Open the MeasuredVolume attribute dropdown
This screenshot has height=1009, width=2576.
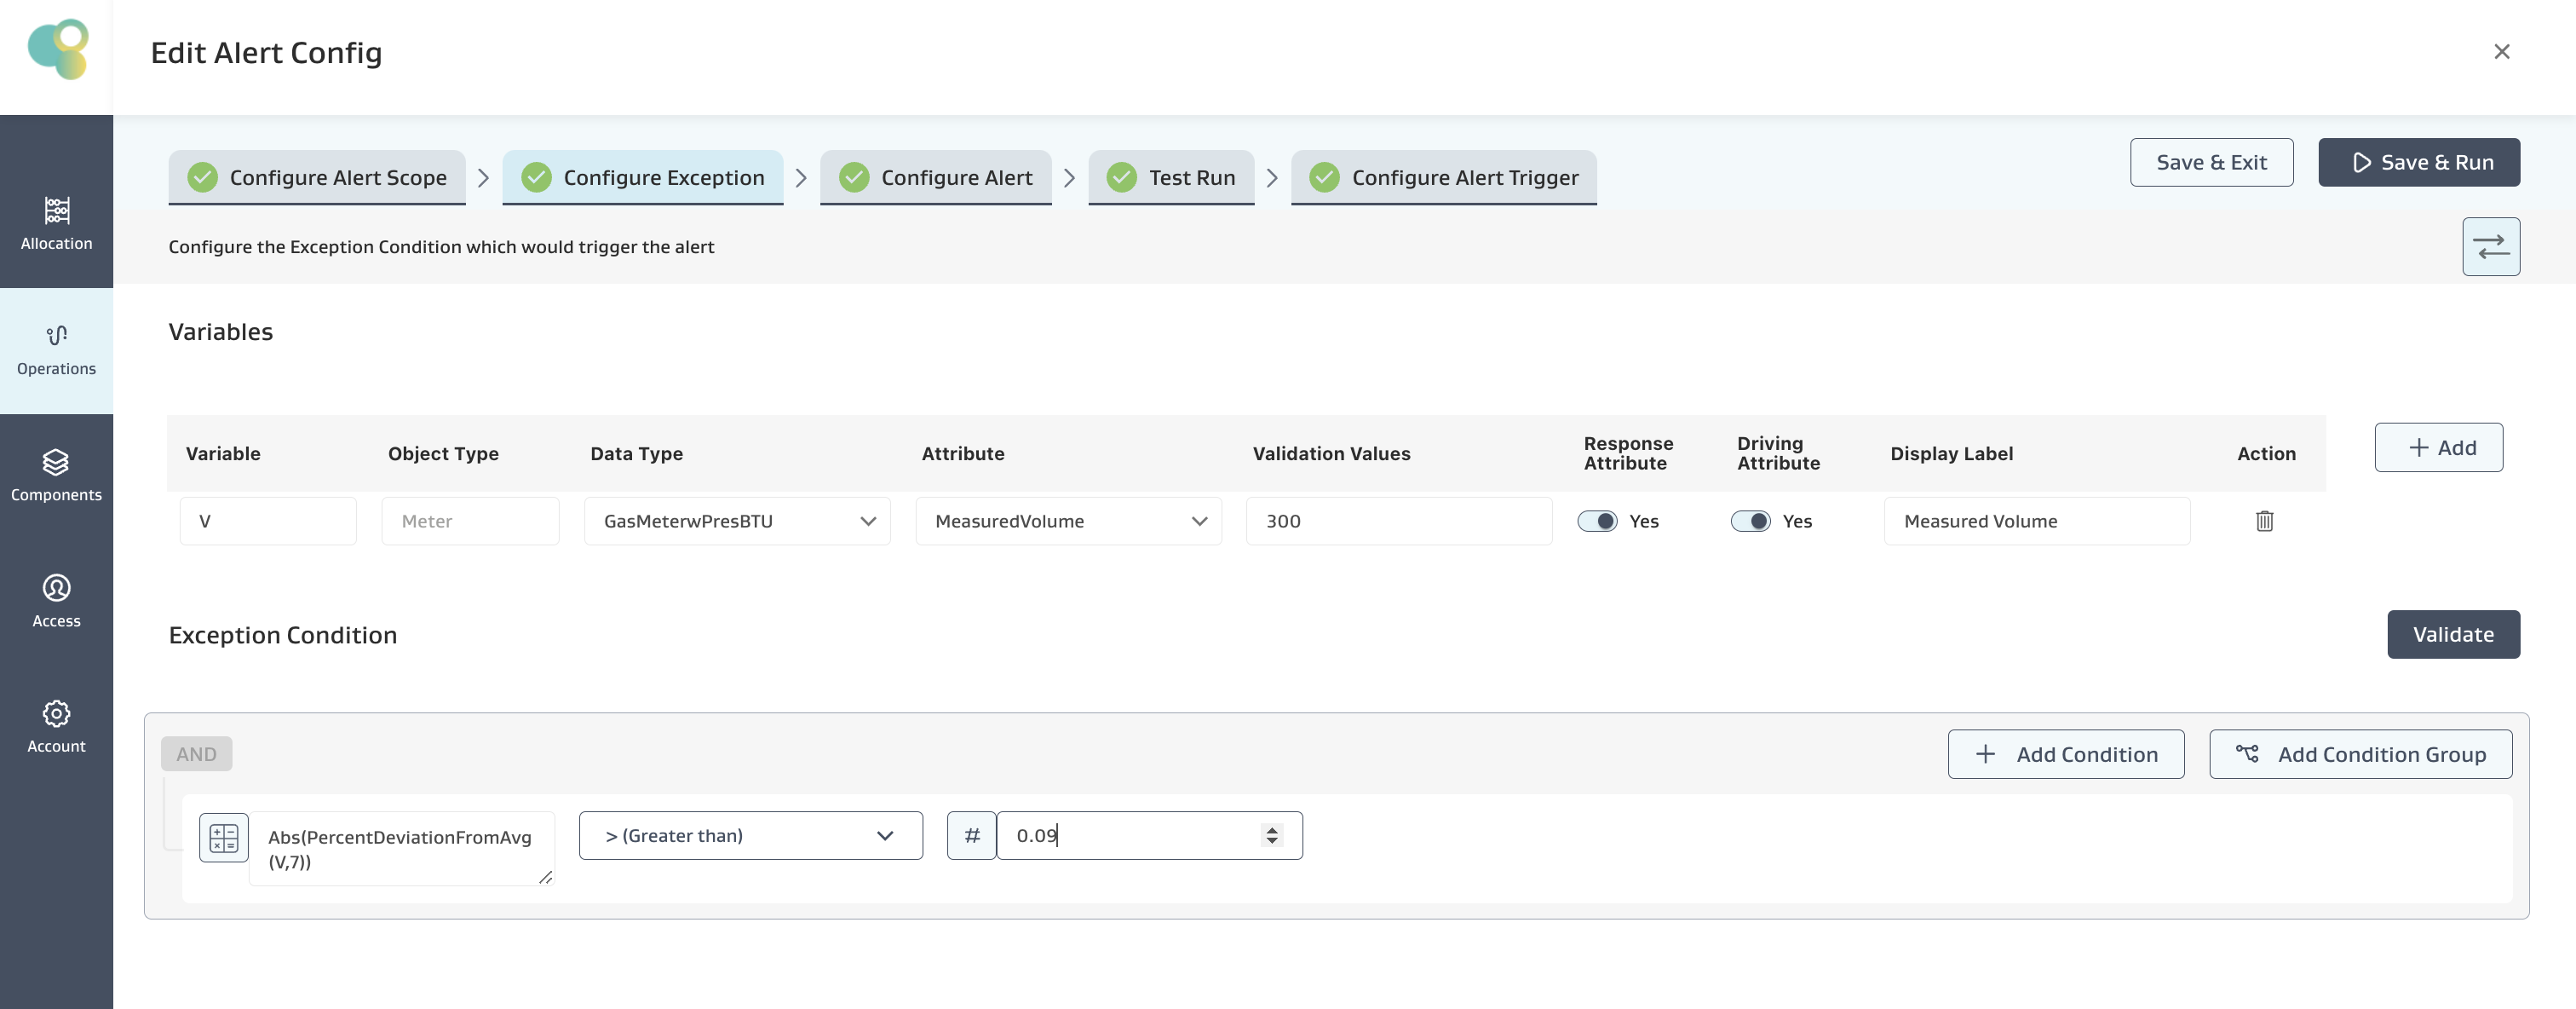1068,521
